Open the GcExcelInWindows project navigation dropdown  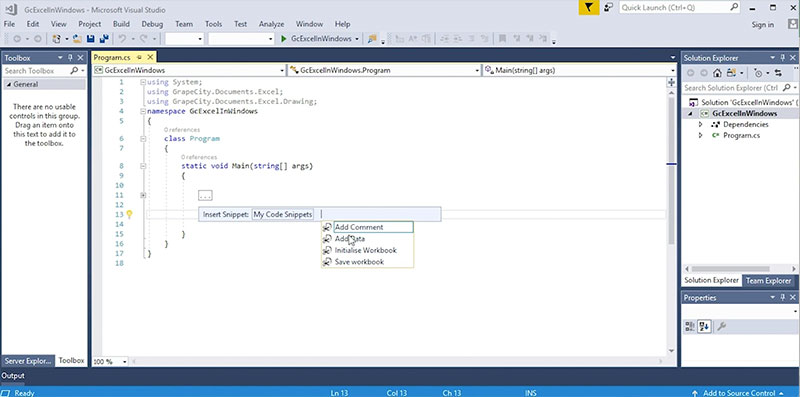282,70
